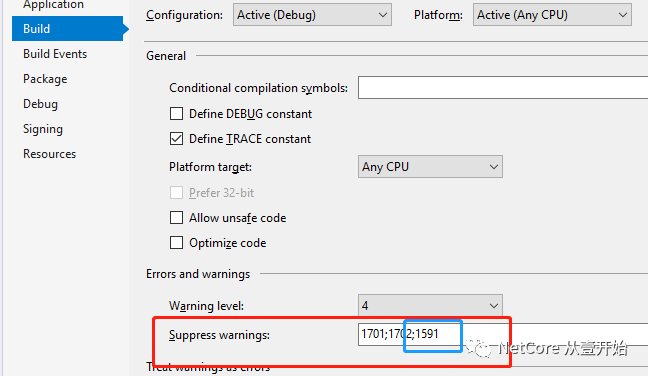Click the Warning level label
Screen dimensions: 648x376
click(206, 306)
